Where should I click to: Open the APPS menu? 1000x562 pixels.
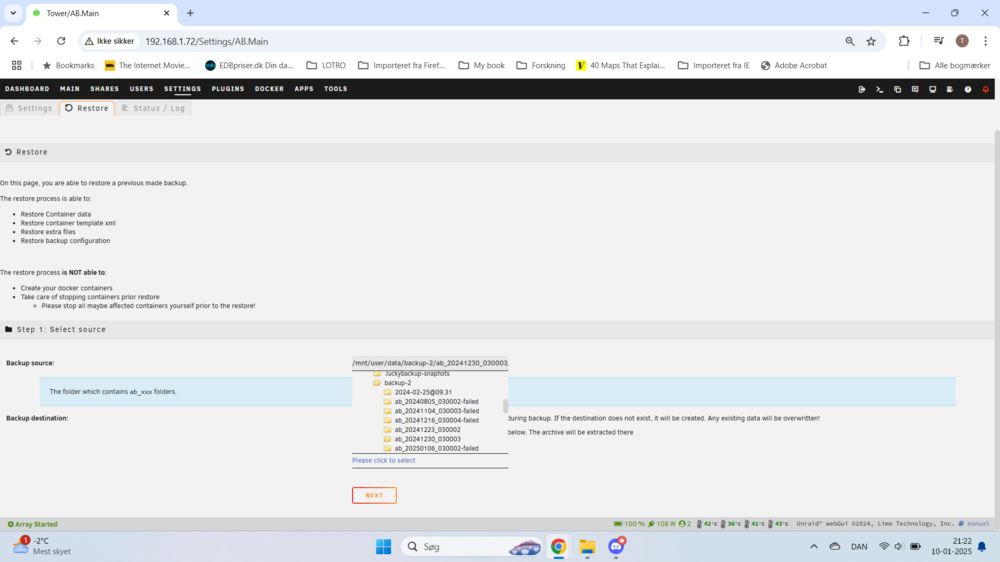pos(304,89)
